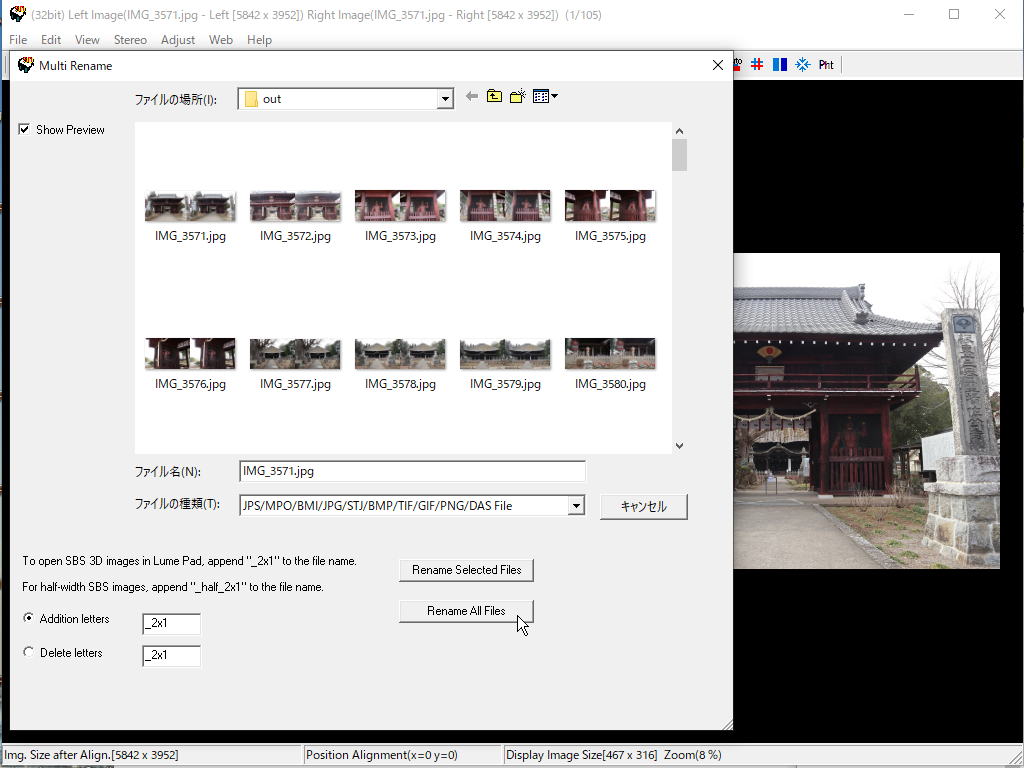Expand the file type dropdown arrow

coord(576,505)
